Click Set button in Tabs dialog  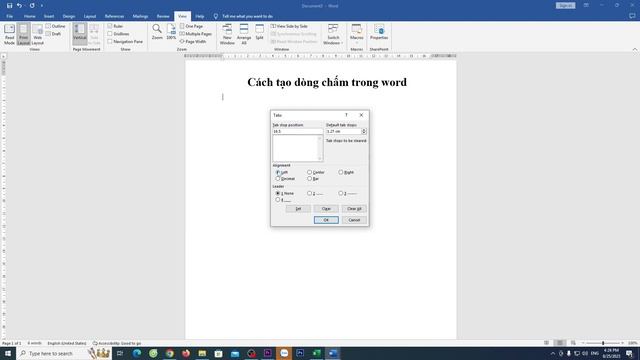click(x=298, y=209)
